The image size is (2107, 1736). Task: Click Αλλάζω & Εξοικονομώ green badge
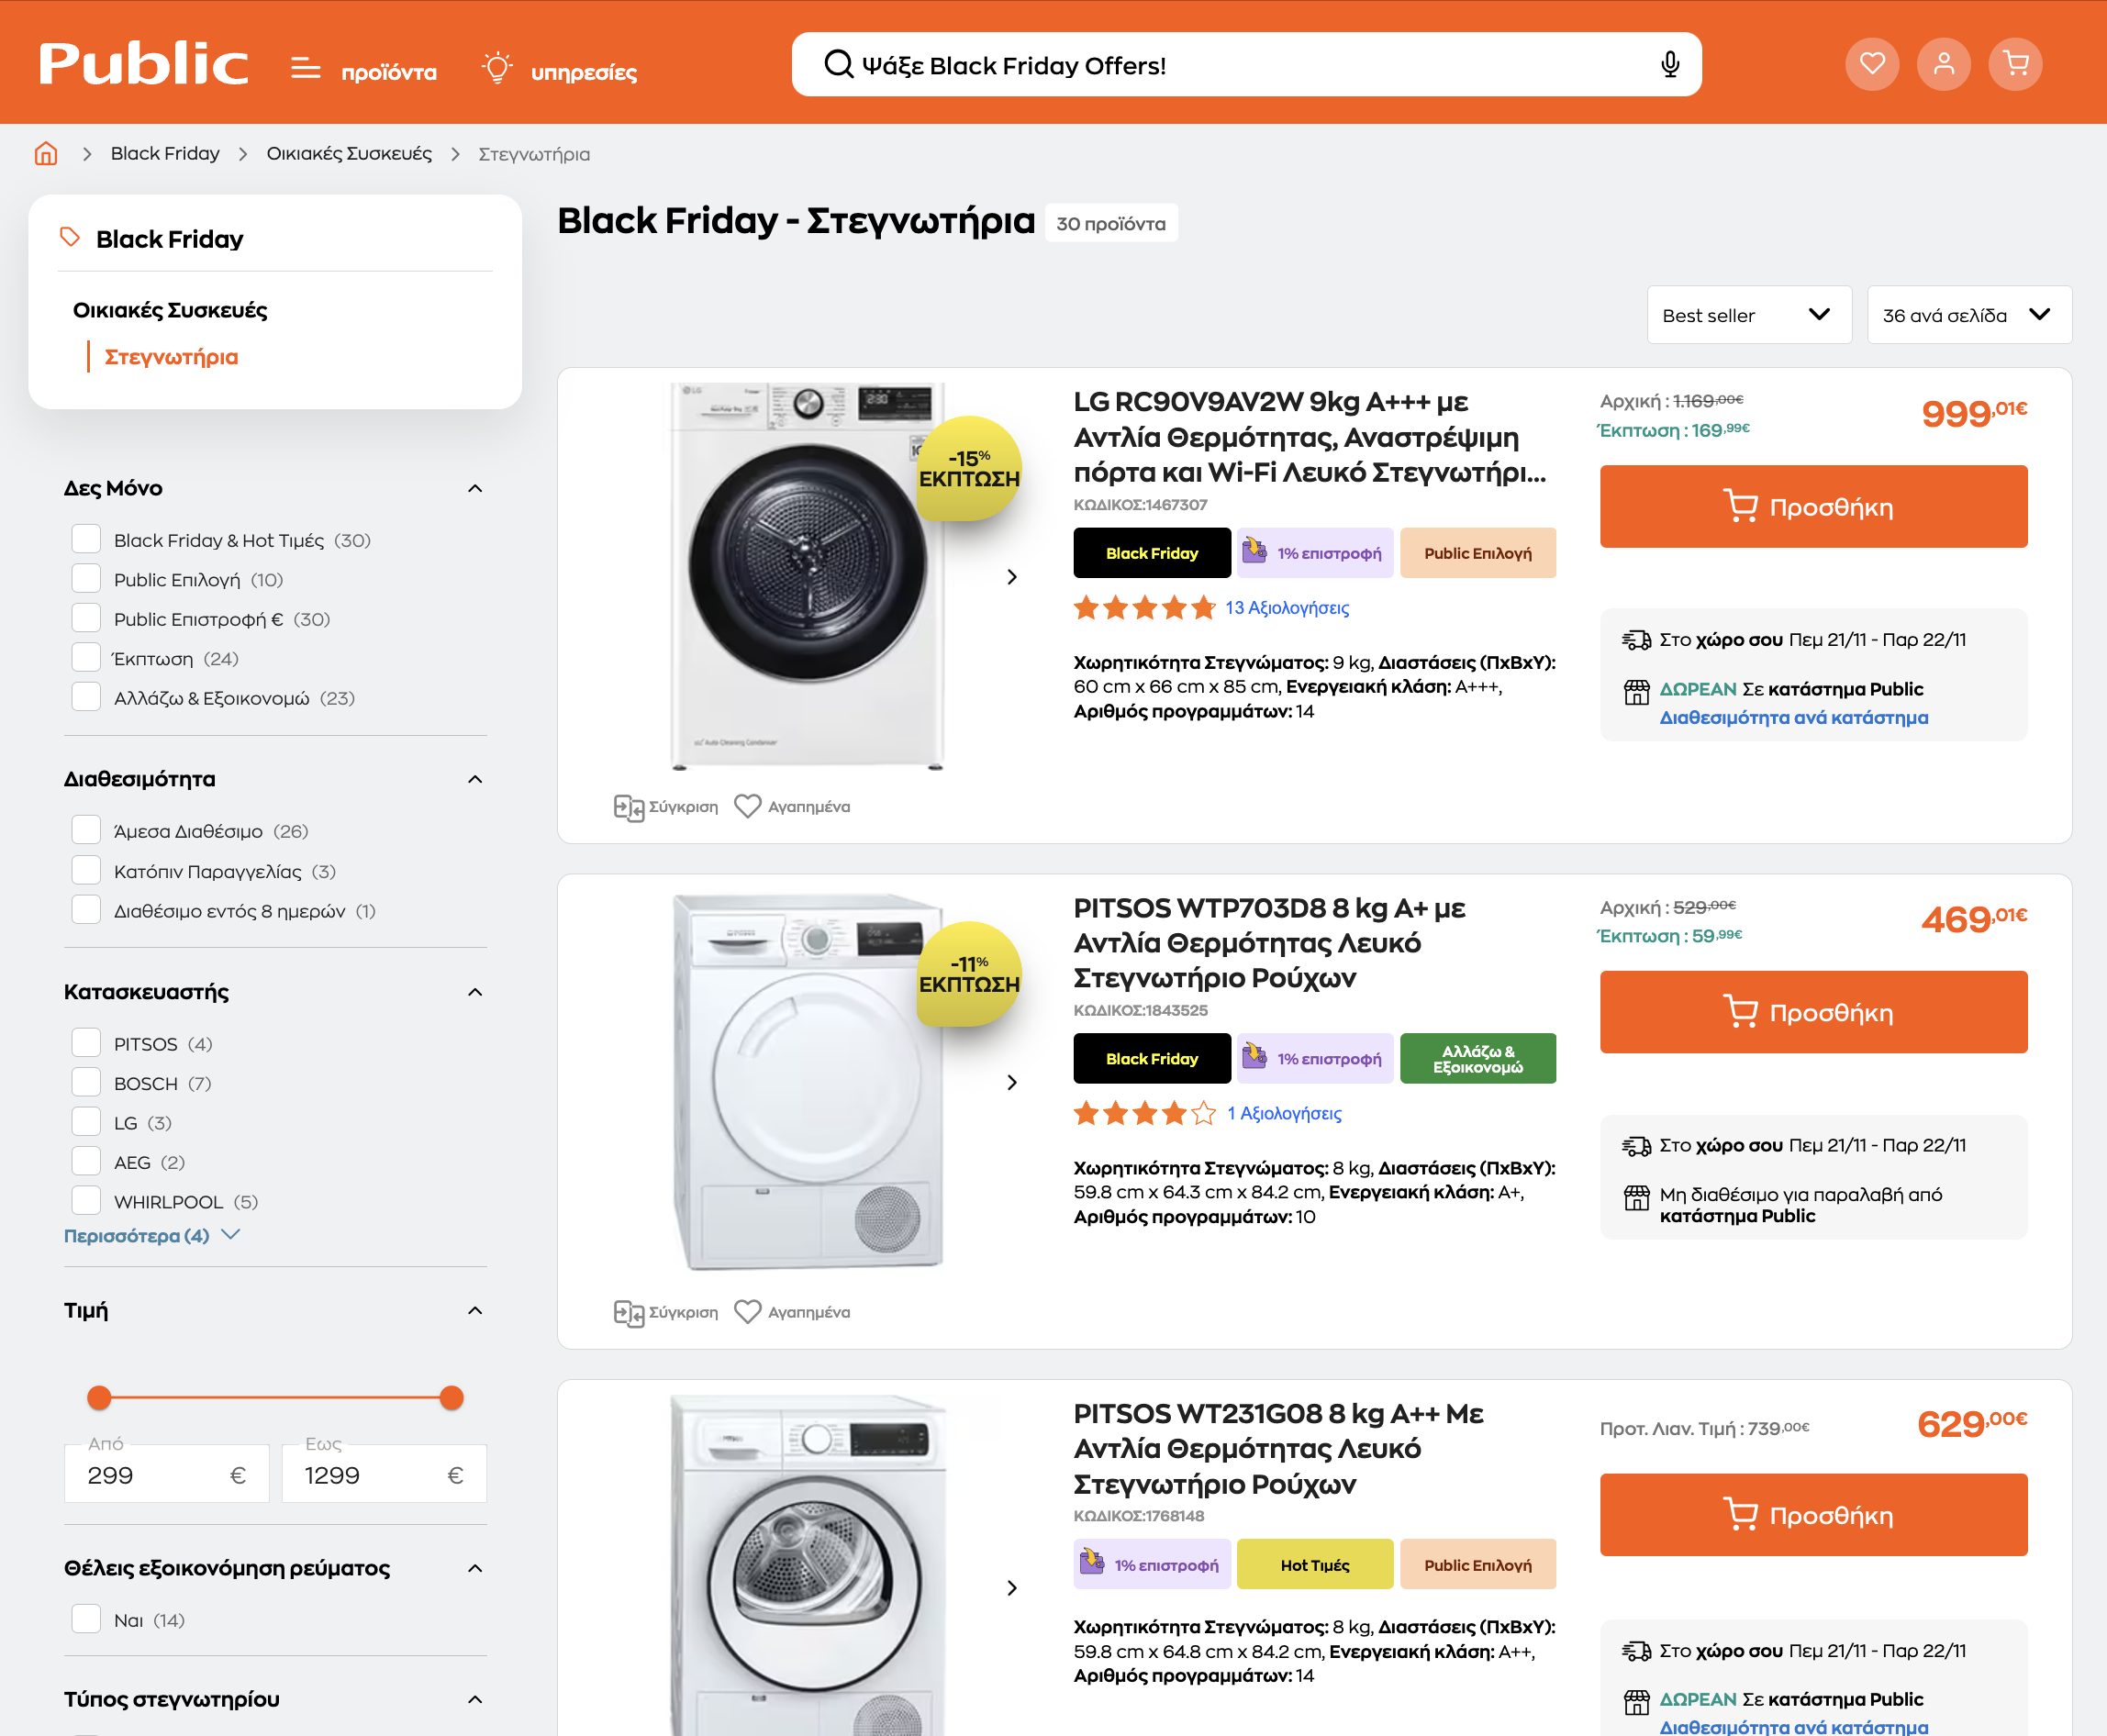1478,1058
